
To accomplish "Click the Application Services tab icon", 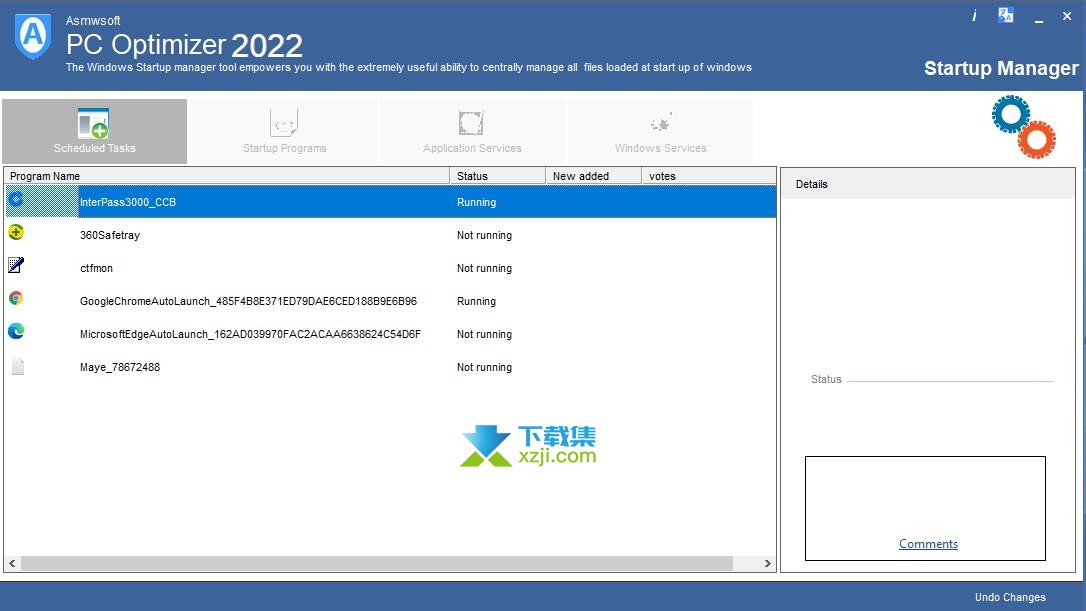I will click(x=471, y=123).
